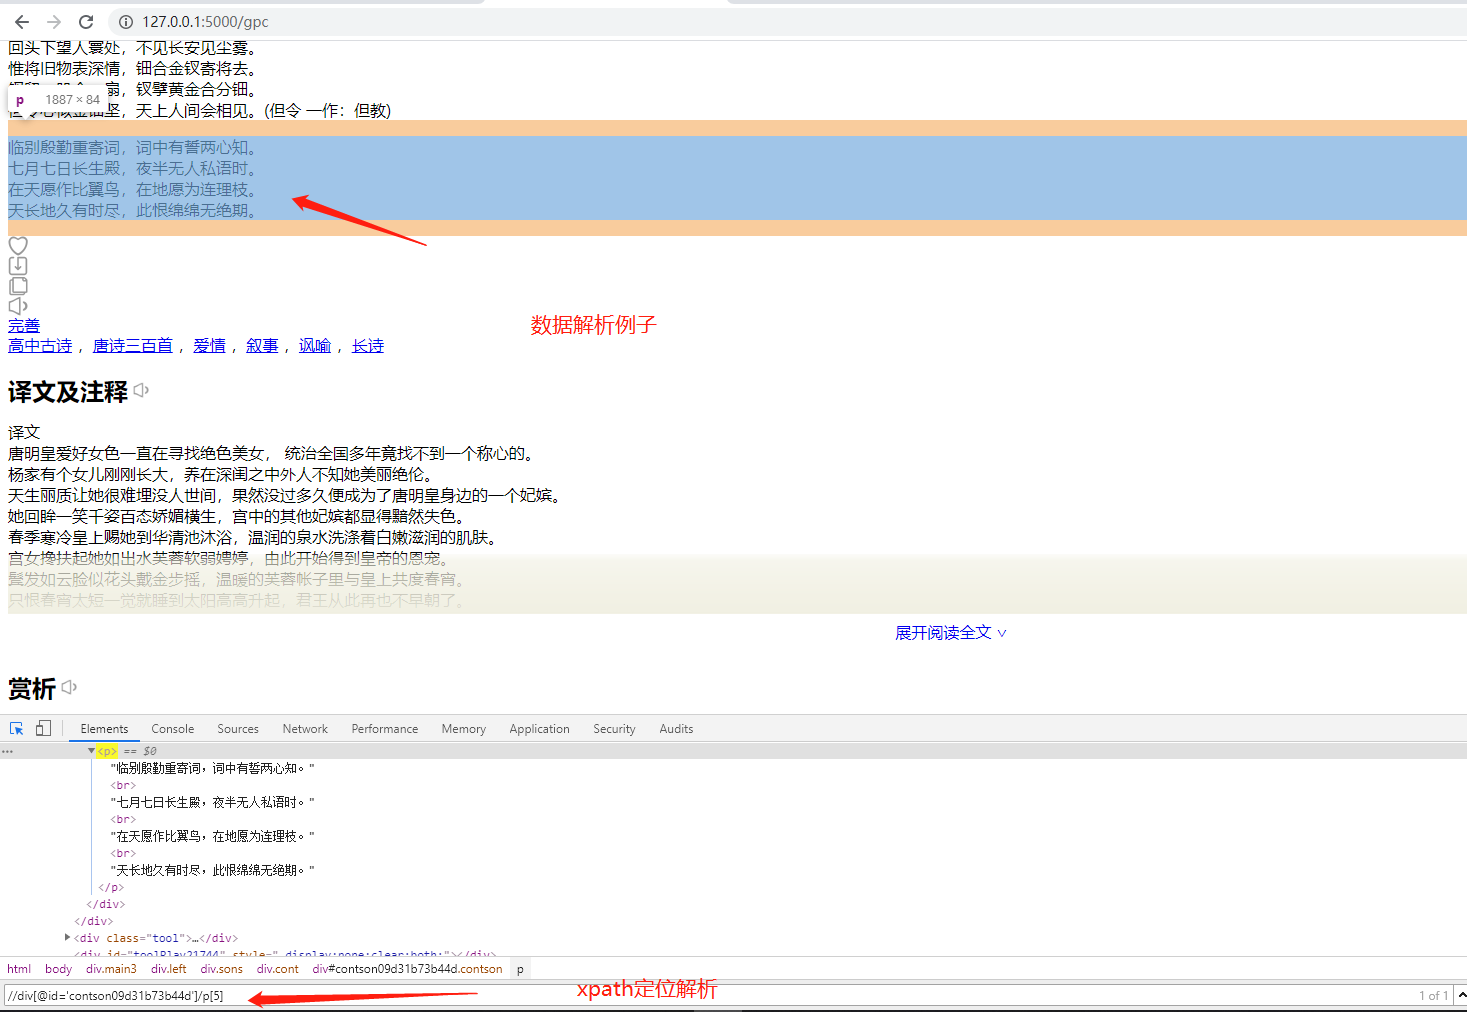Expand the div class="tool" node
Screen dimensions: 1467x1012
coord(67,938)
